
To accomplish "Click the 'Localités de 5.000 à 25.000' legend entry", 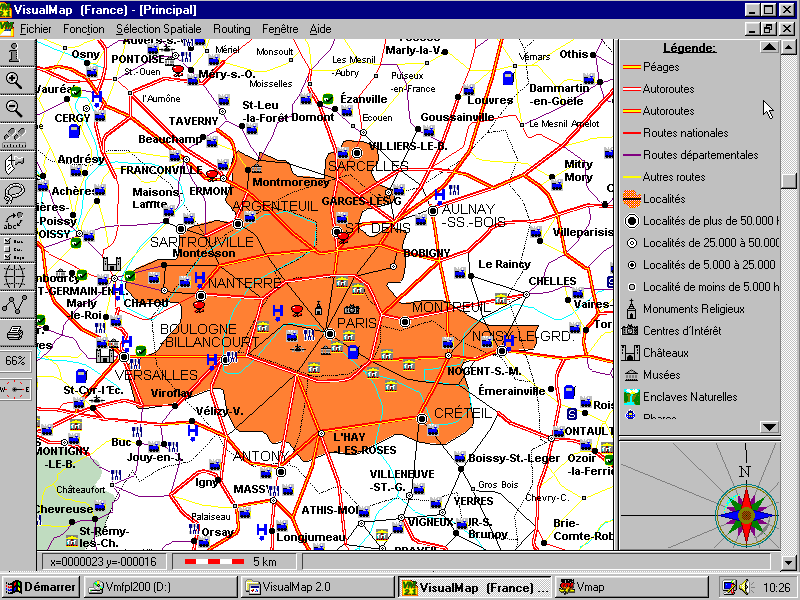I will tap(700, 265).
